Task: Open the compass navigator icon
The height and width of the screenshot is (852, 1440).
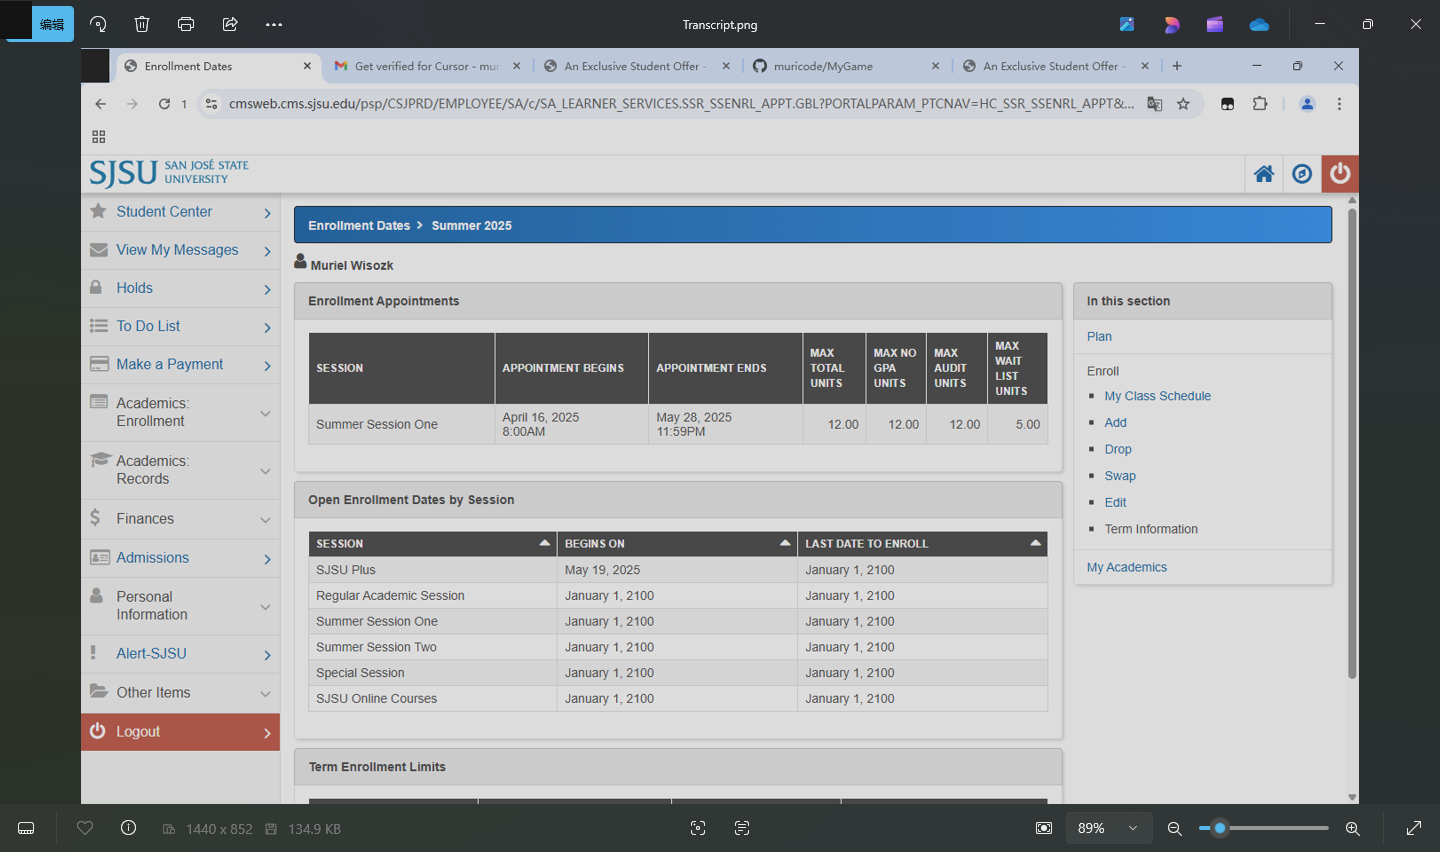Action: pyautogui.click(x=1302, y=174)
